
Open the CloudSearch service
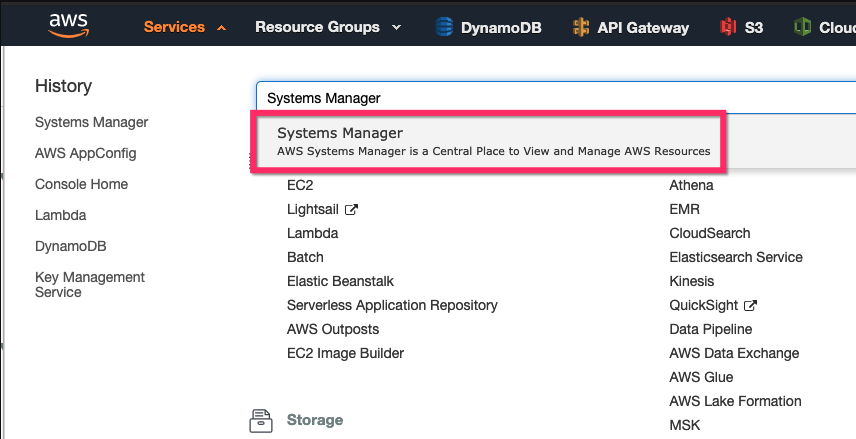[x=710, y=233]
